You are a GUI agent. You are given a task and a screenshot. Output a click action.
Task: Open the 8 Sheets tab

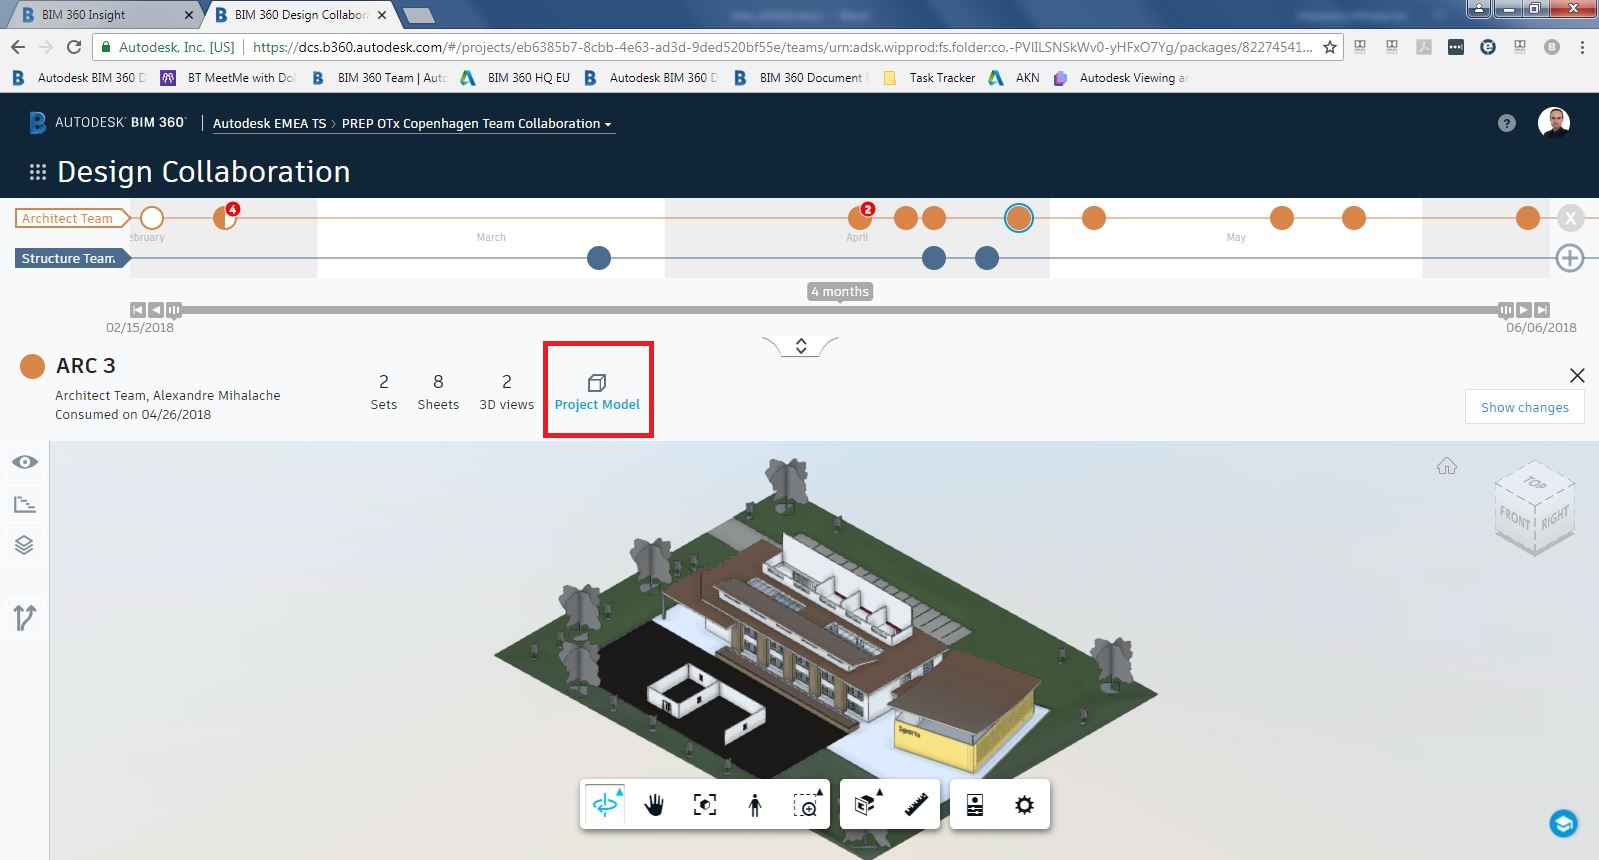click(438, 392)
